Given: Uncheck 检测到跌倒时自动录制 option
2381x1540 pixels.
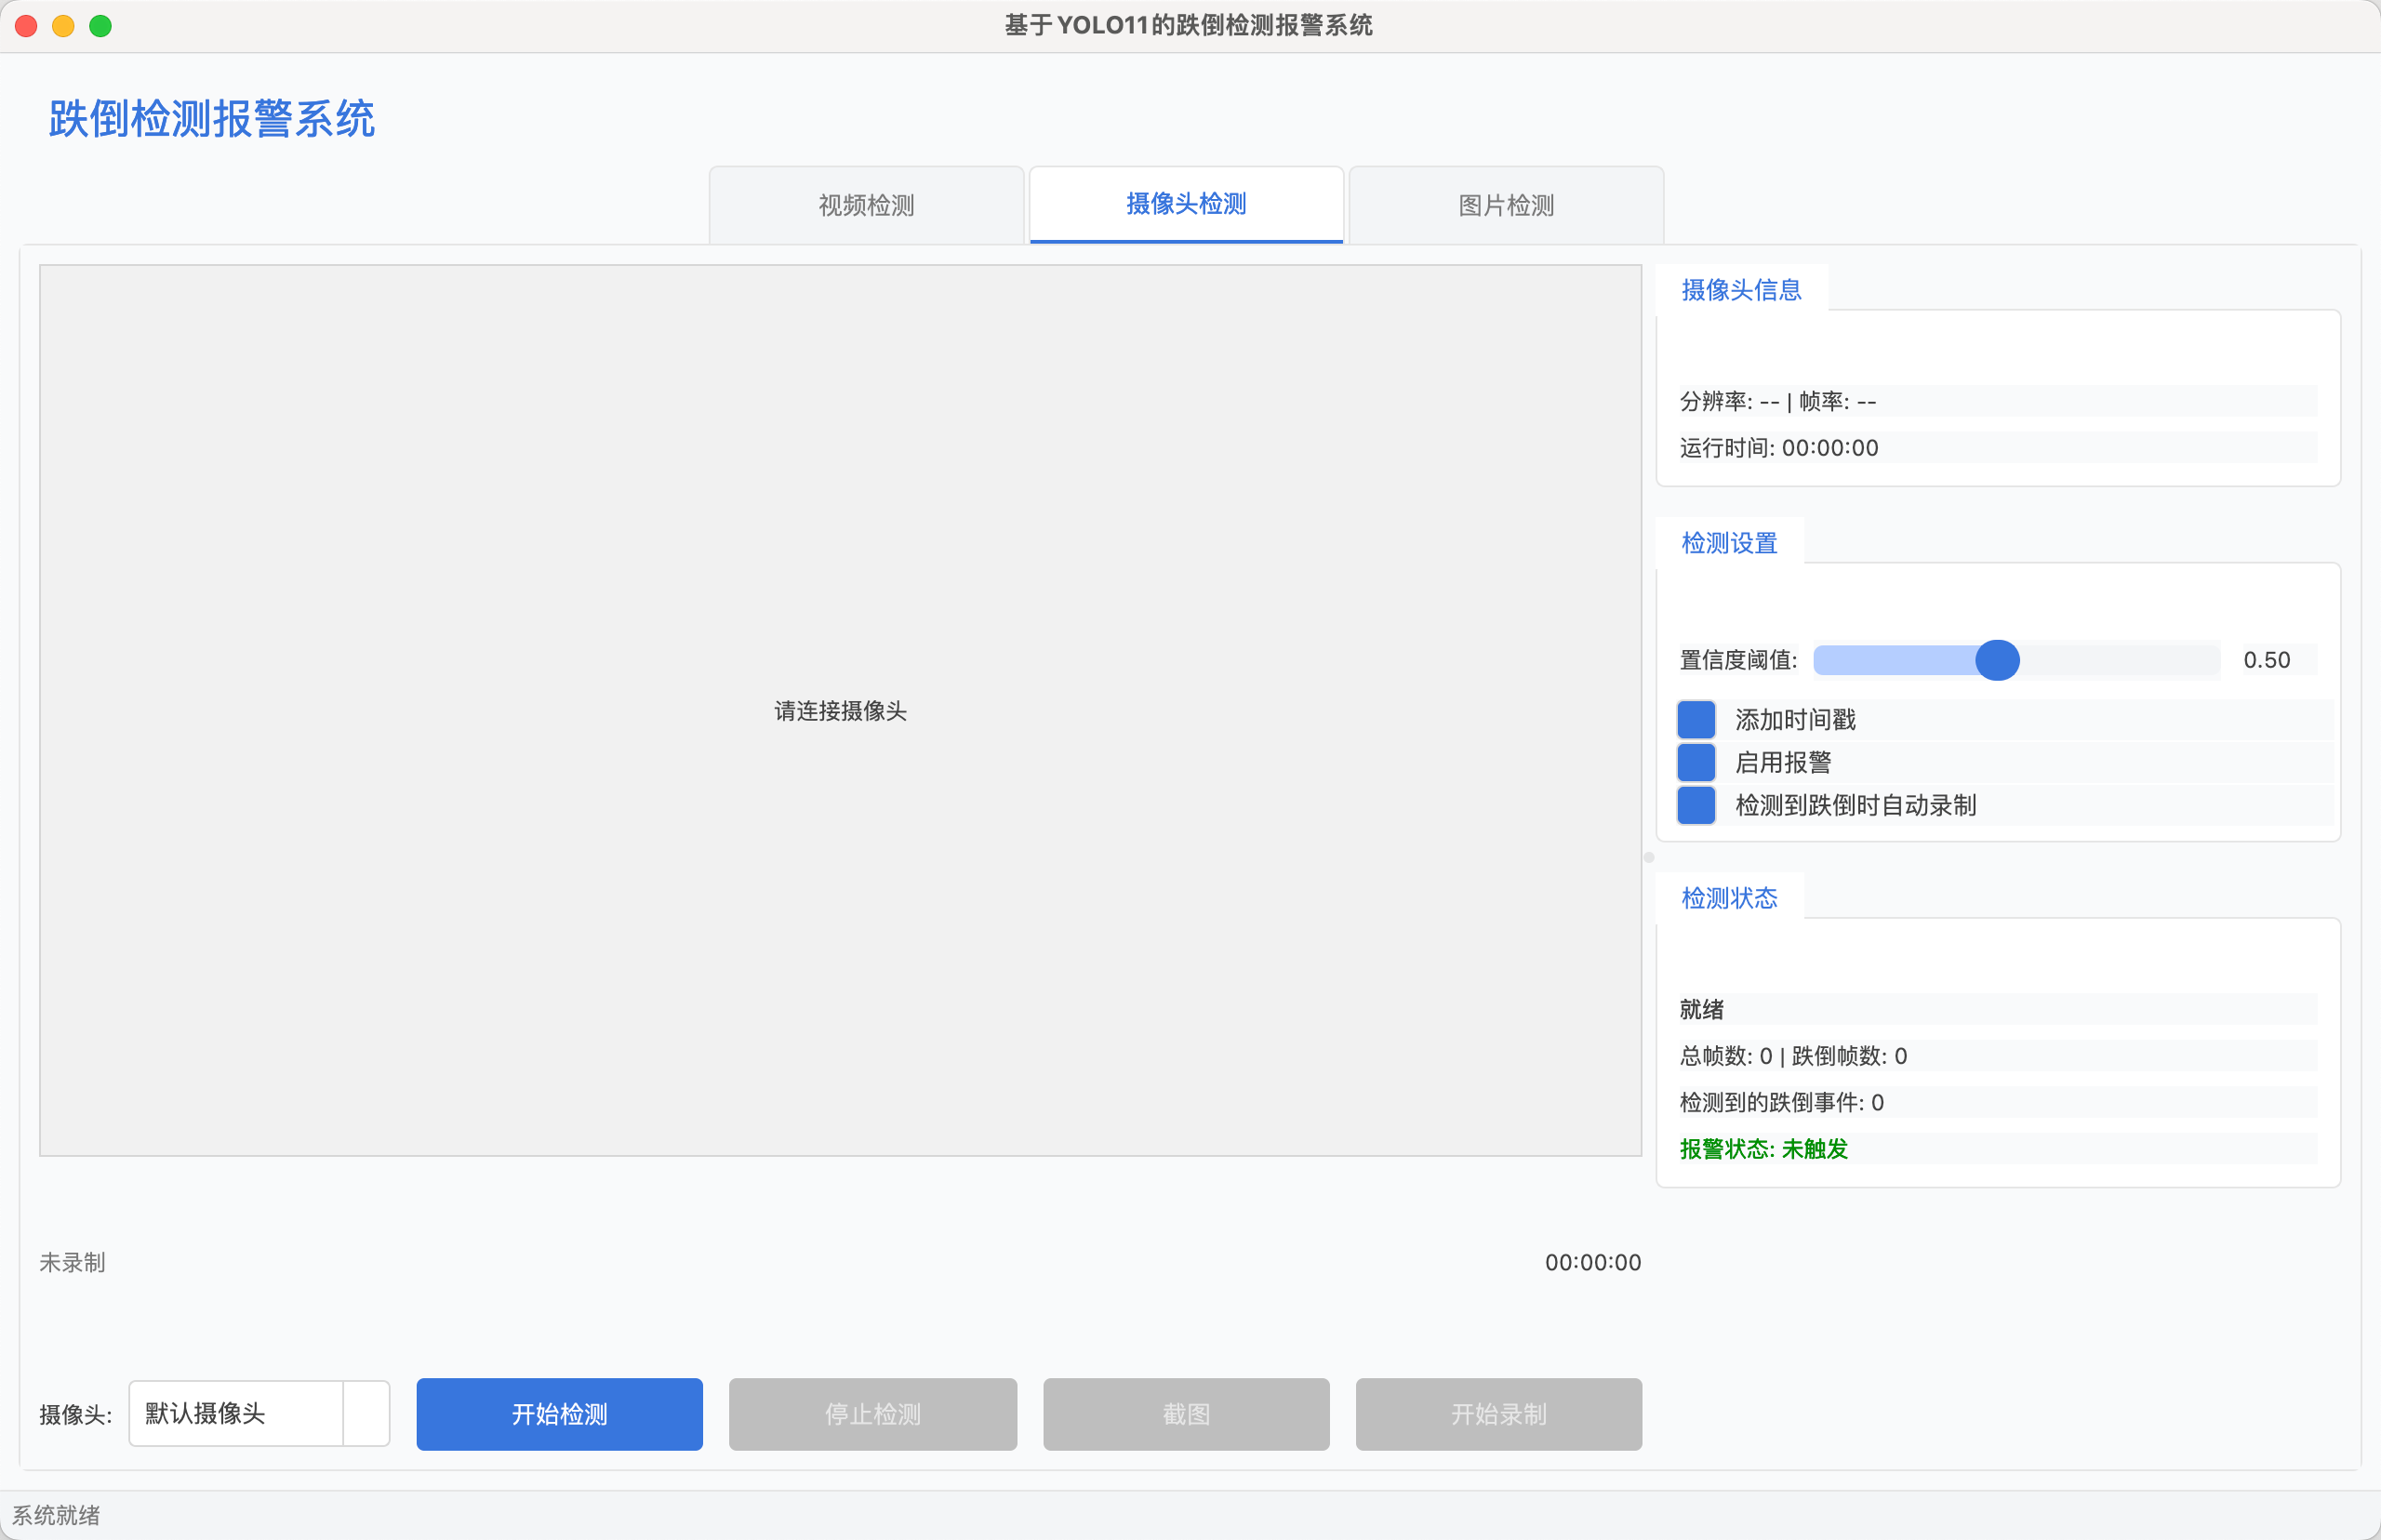Looking at the screenshot, I should coord(1696,805).
